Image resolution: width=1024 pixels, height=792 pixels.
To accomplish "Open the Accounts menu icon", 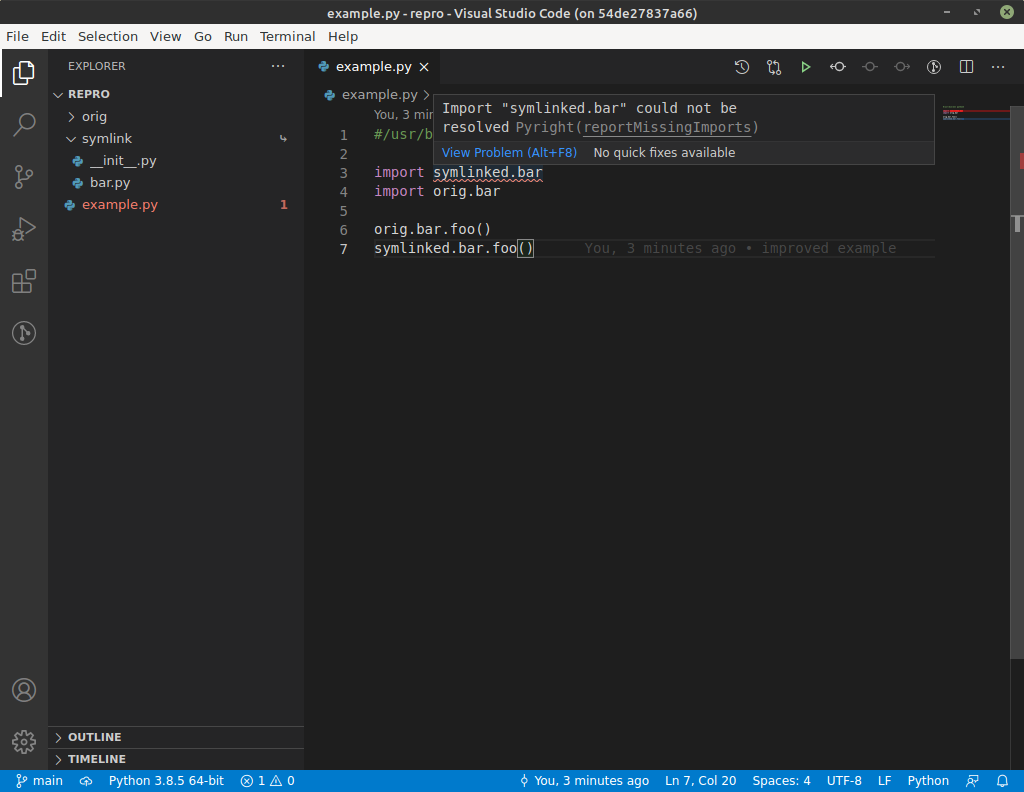I will tap(24, 690).
